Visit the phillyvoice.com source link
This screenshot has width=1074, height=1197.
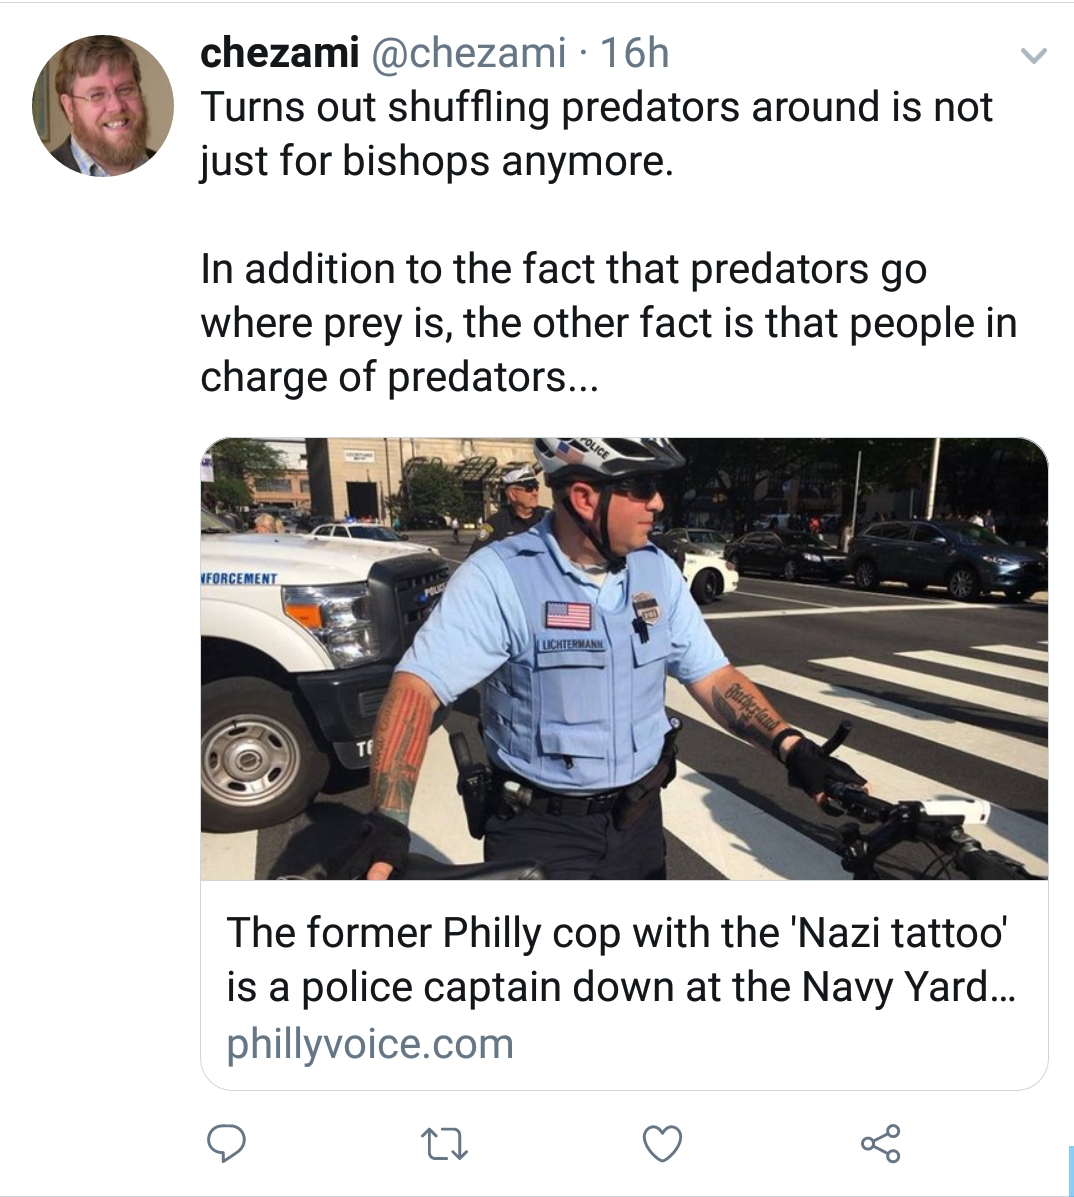pos(369,1044)
